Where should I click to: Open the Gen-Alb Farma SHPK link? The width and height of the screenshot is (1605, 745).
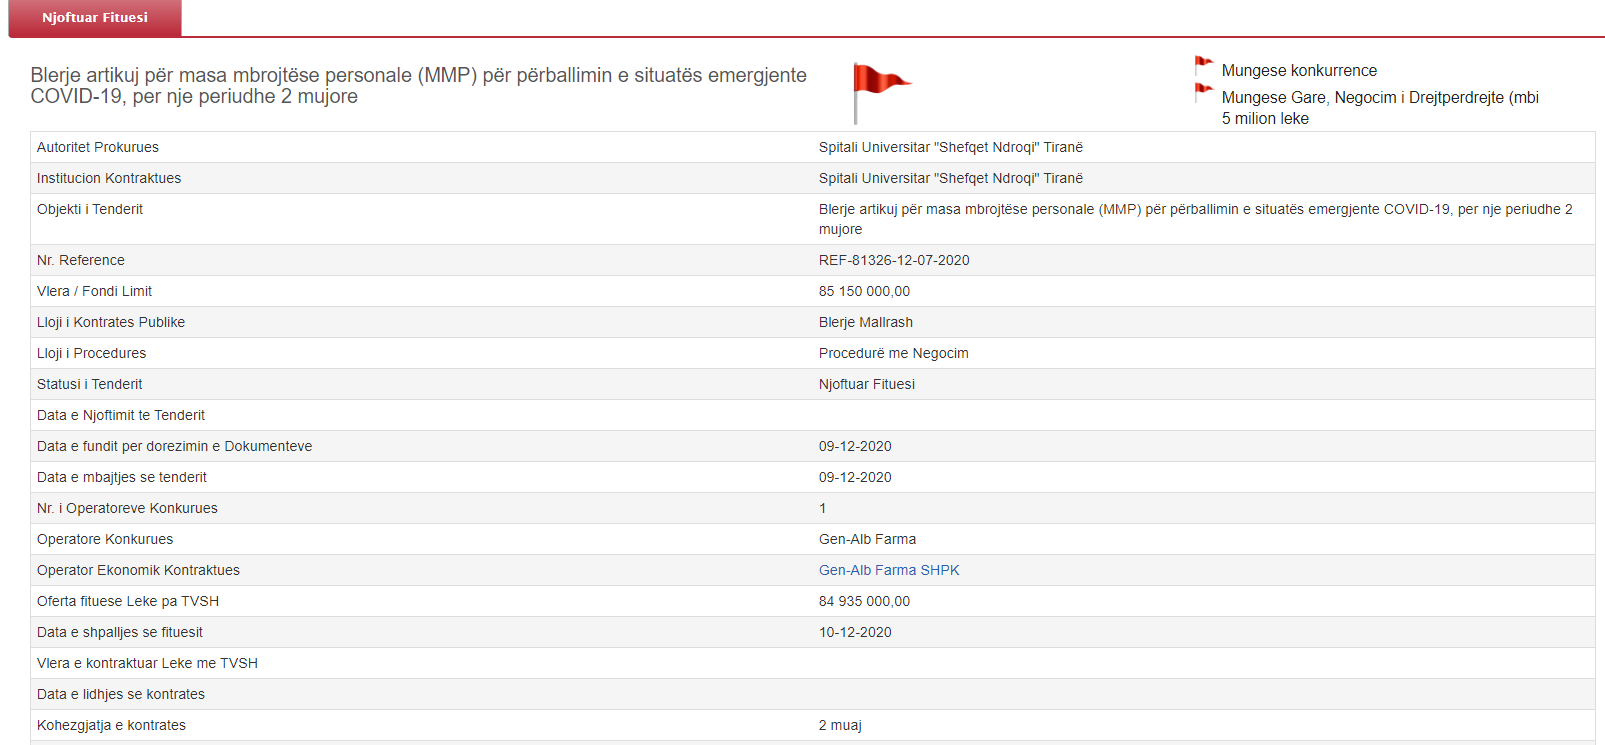click(x=888, y=570)
